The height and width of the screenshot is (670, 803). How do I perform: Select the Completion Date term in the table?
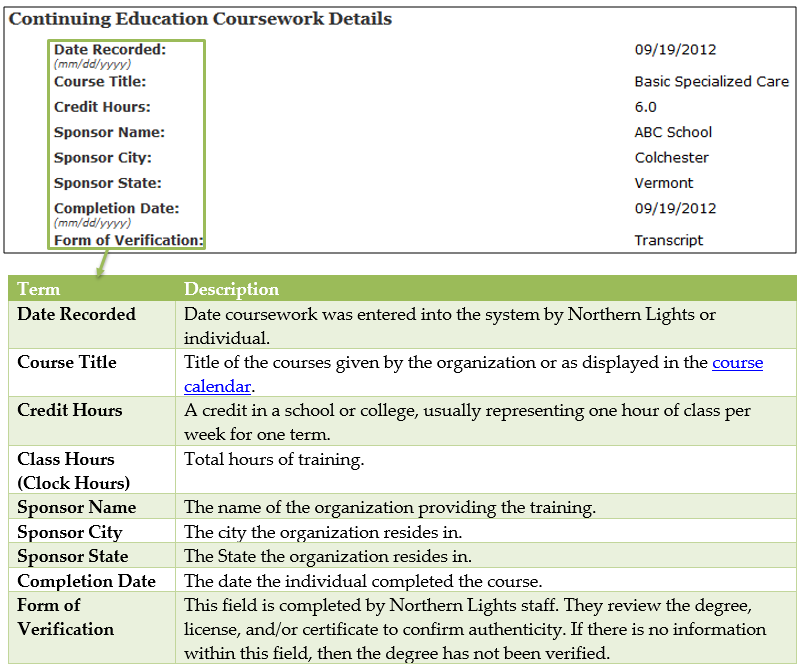(x=86, y=581)
